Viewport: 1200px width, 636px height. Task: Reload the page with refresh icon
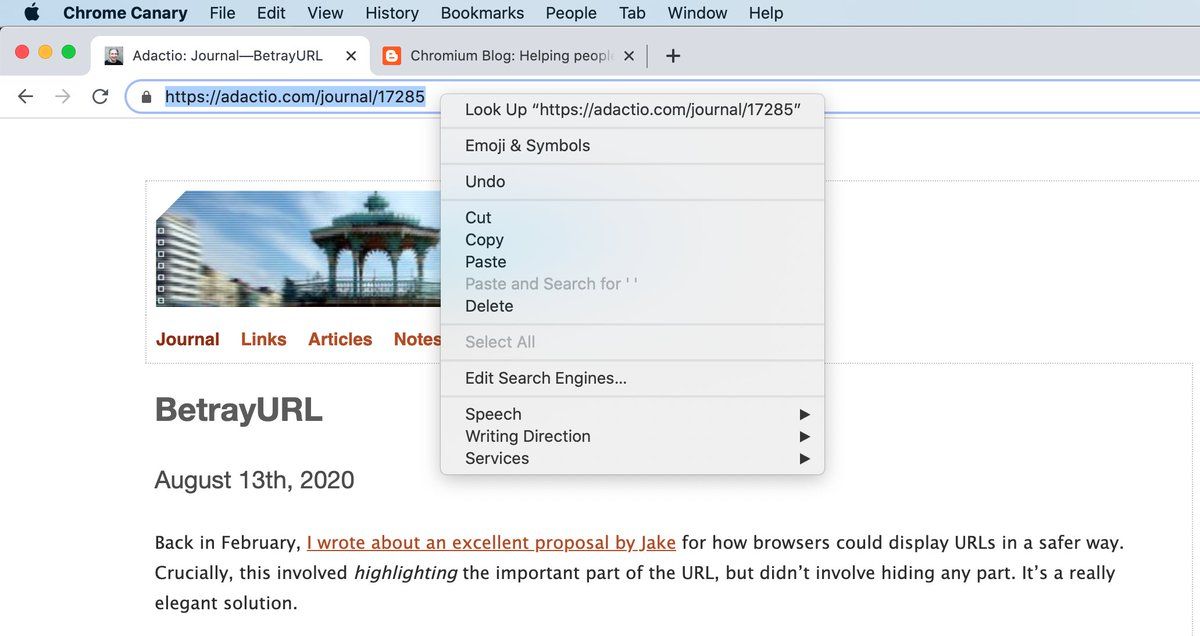click(x=99, y=96)
